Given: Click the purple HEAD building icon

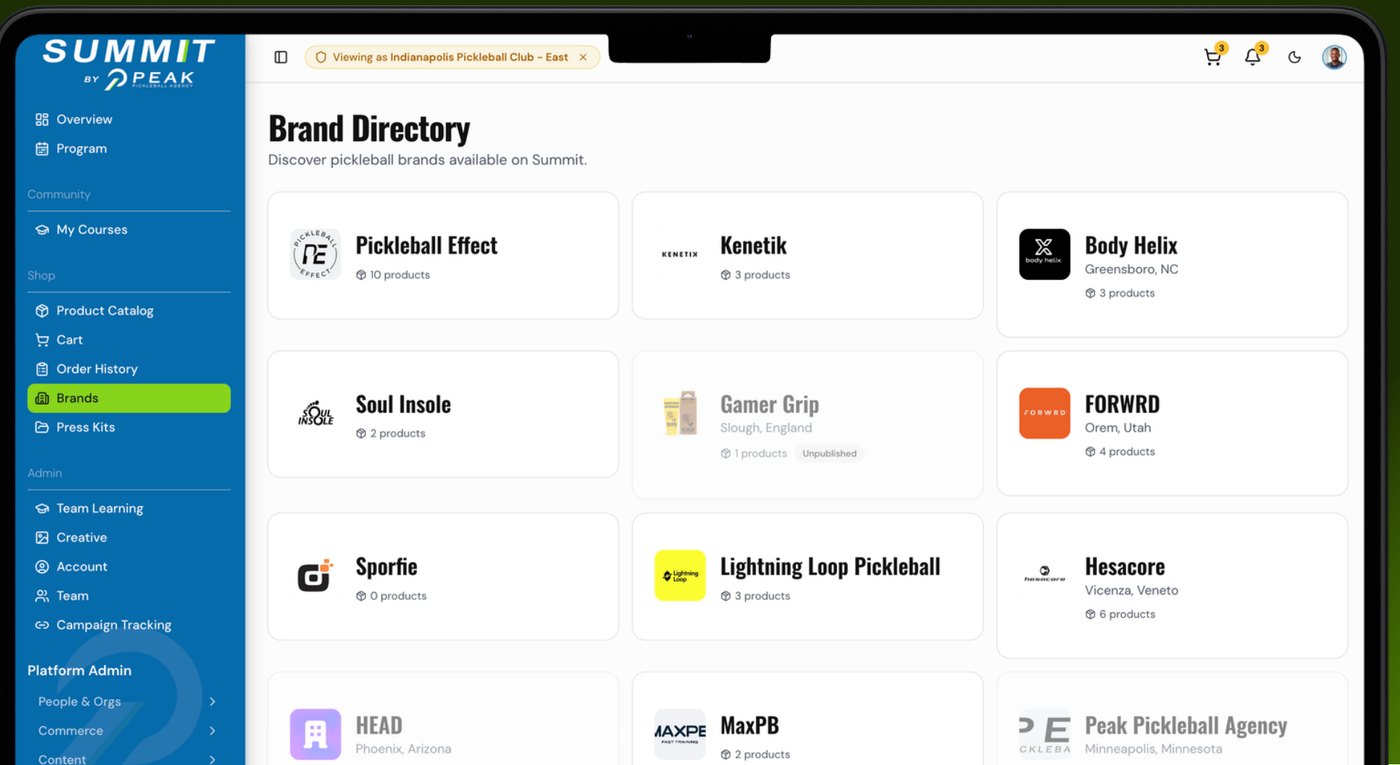Looking at the screenshot, I should pyautogui.click(x=315, y=734).
